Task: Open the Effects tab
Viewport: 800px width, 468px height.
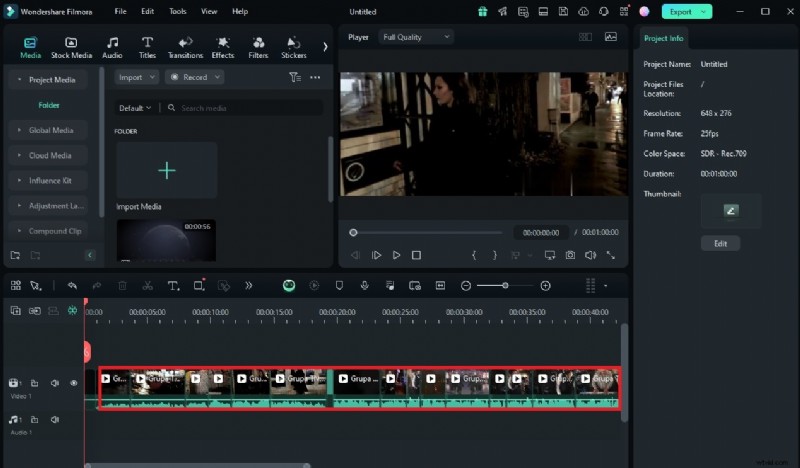Action: tap(223, 47)
